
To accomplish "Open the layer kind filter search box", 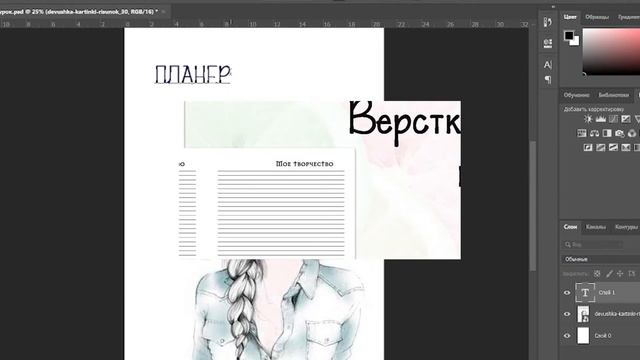I will (x=593, y=244).
